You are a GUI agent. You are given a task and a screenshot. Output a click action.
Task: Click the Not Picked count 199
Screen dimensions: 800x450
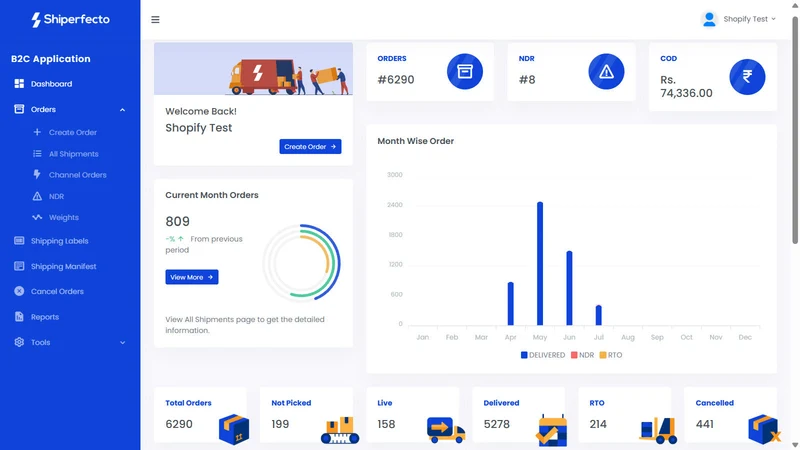tap(280, 424)
